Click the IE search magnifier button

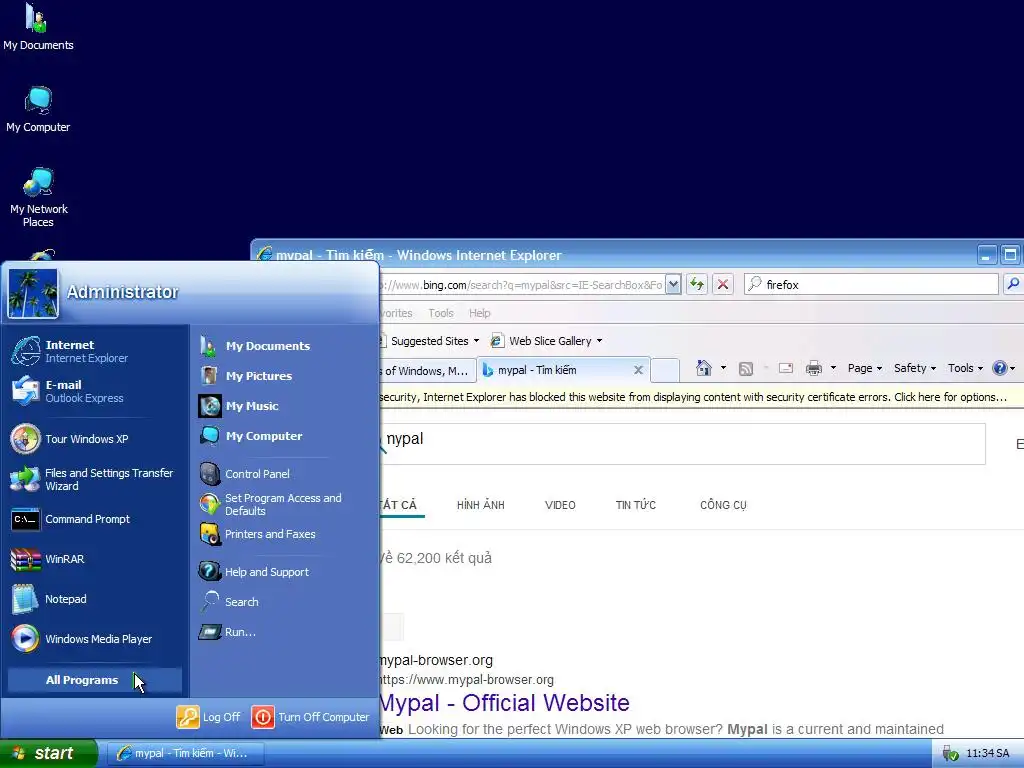(1013, 284)
